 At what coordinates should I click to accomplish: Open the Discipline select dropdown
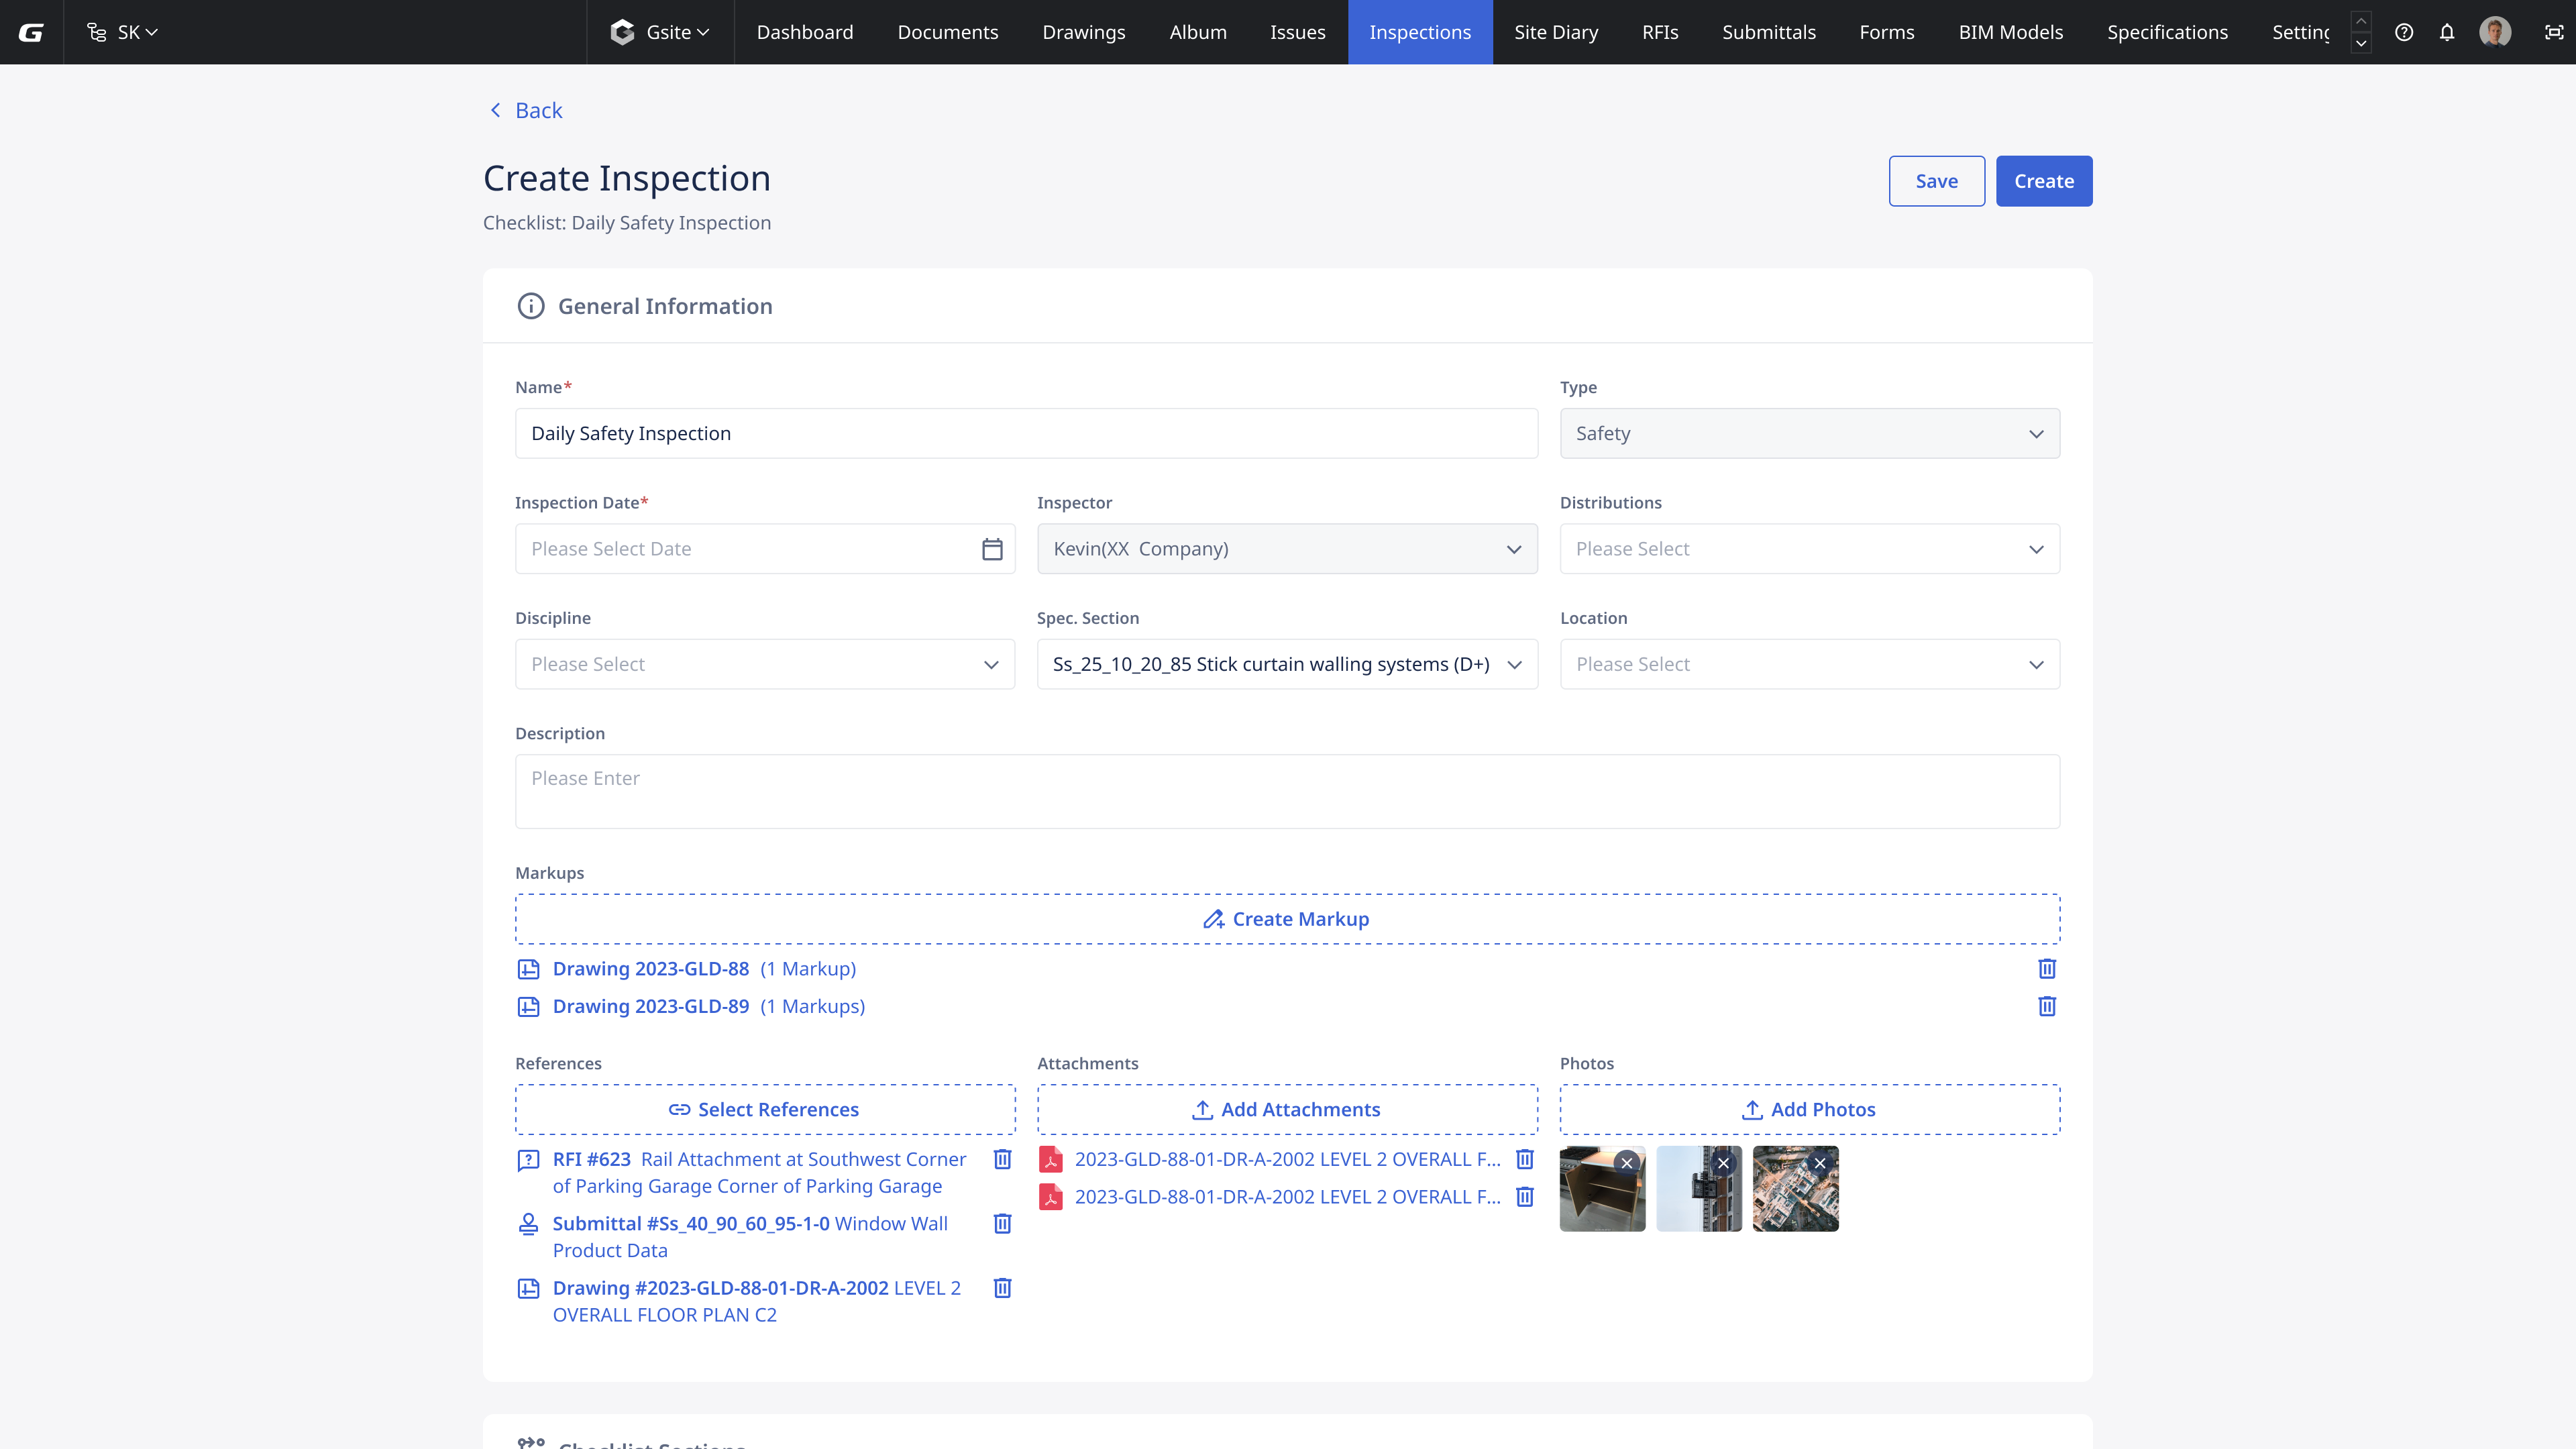pyautogui.click(x=764, y=664)
